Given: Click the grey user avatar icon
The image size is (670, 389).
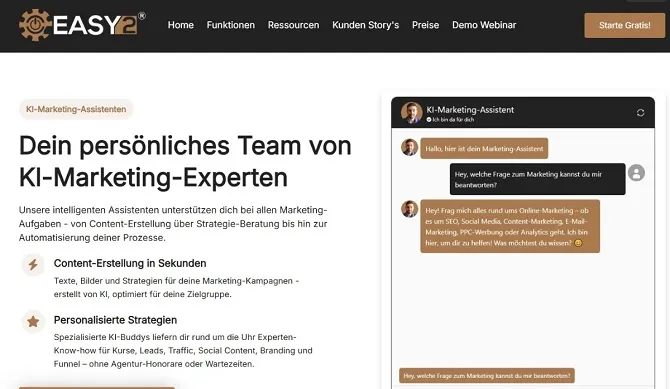Looking at the screenshot, I should (636, 173).
